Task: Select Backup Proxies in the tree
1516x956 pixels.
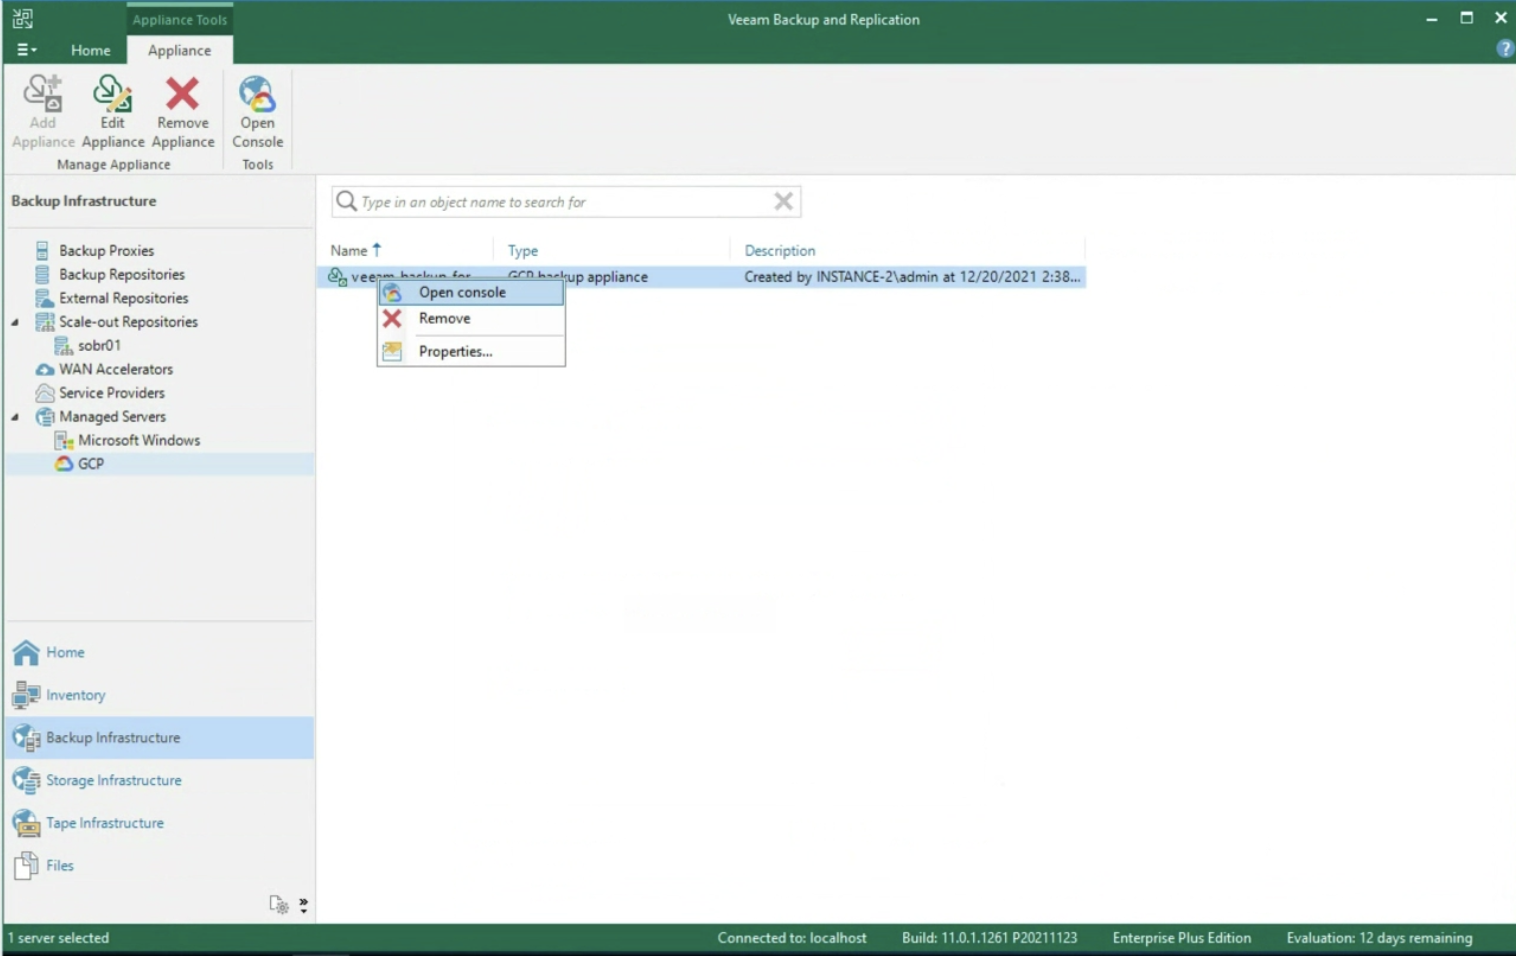Action: tap(106, 250)
